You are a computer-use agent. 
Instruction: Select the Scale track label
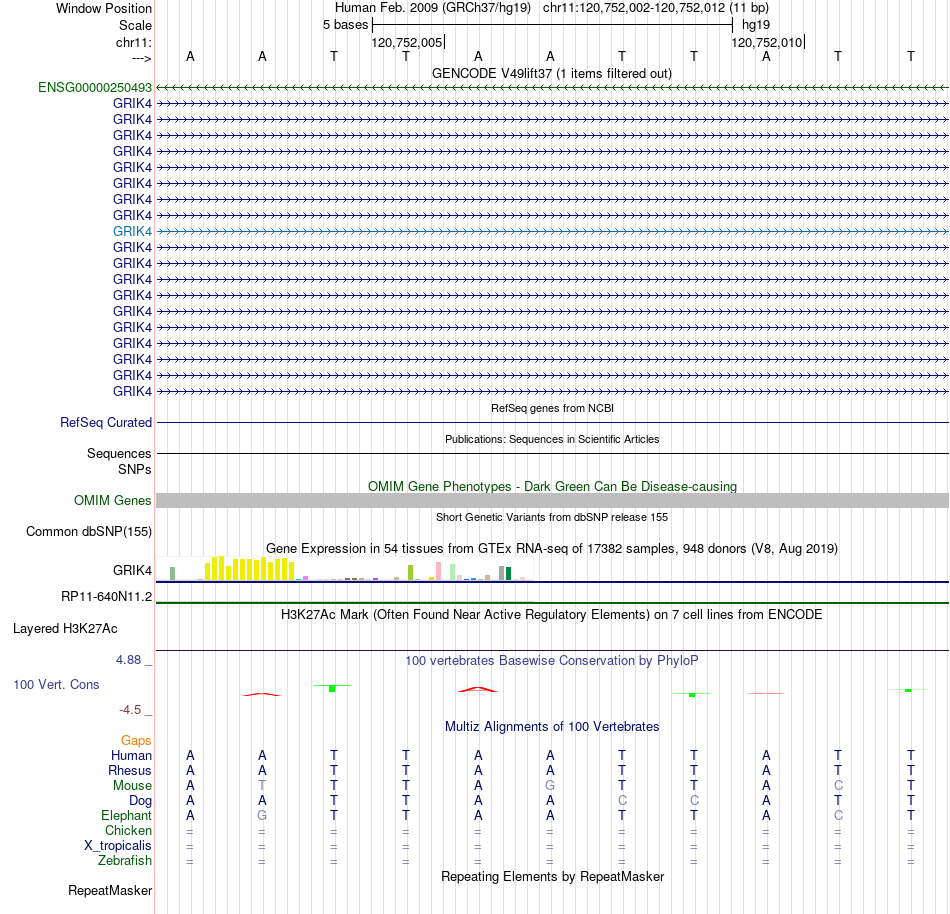(135, 25)
